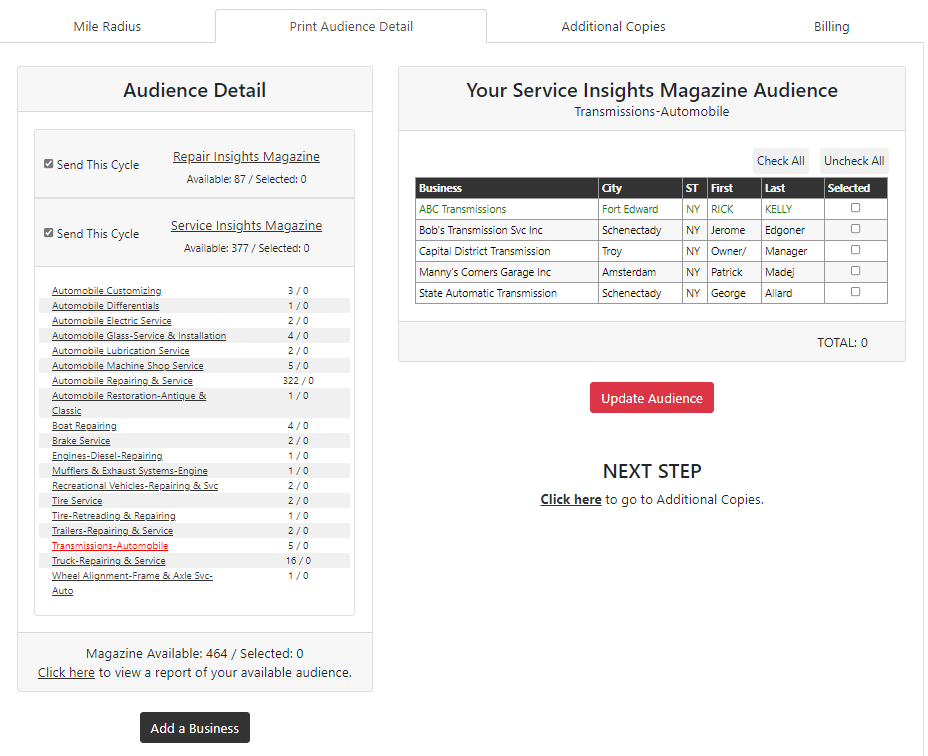Open the Brake Service category
Viewport: 928px width, 756px height.
coord(81,441)
